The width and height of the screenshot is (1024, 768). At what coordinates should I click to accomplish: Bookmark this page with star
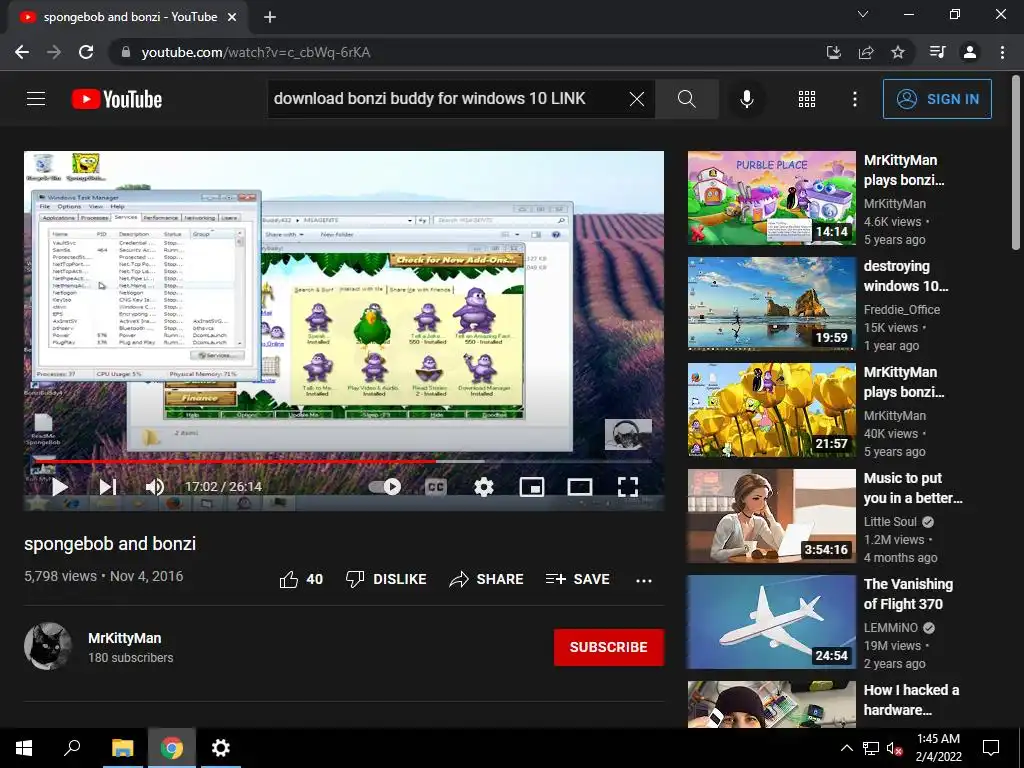(x=898, y=52)
